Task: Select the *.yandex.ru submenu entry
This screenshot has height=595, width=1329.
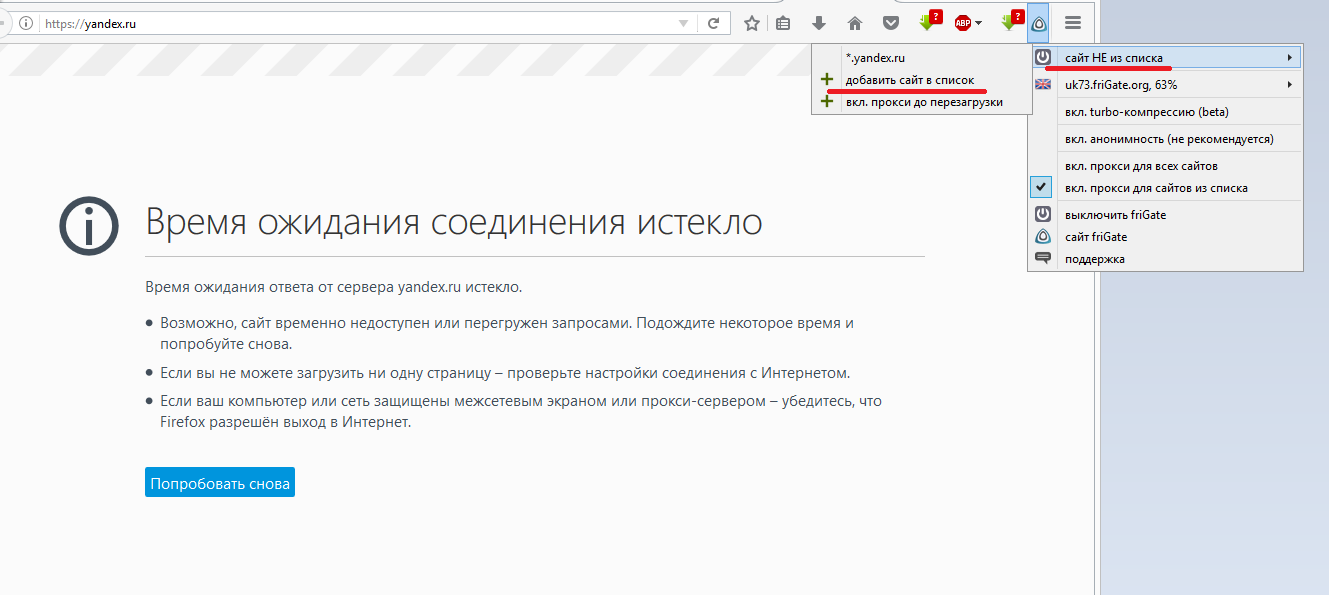Action: tap(922, 58)
